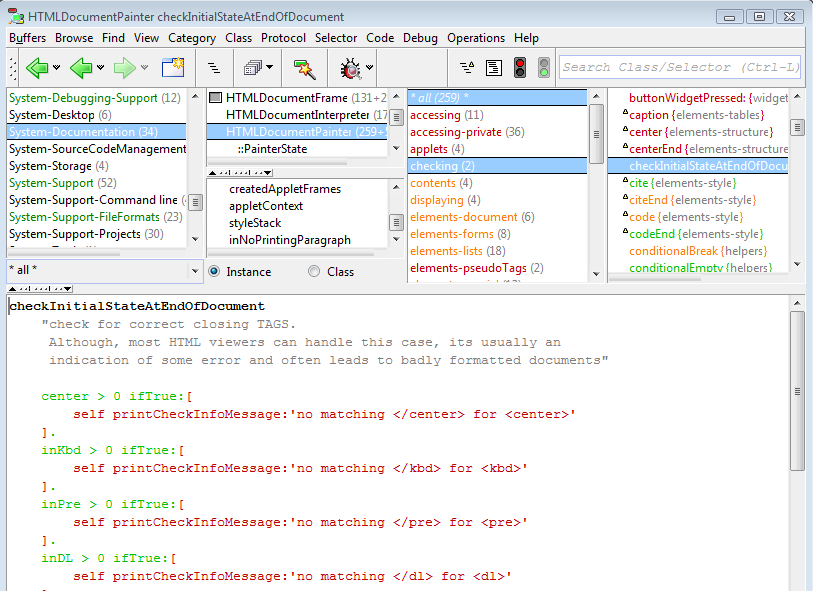Select the displaying protocol

497,200
